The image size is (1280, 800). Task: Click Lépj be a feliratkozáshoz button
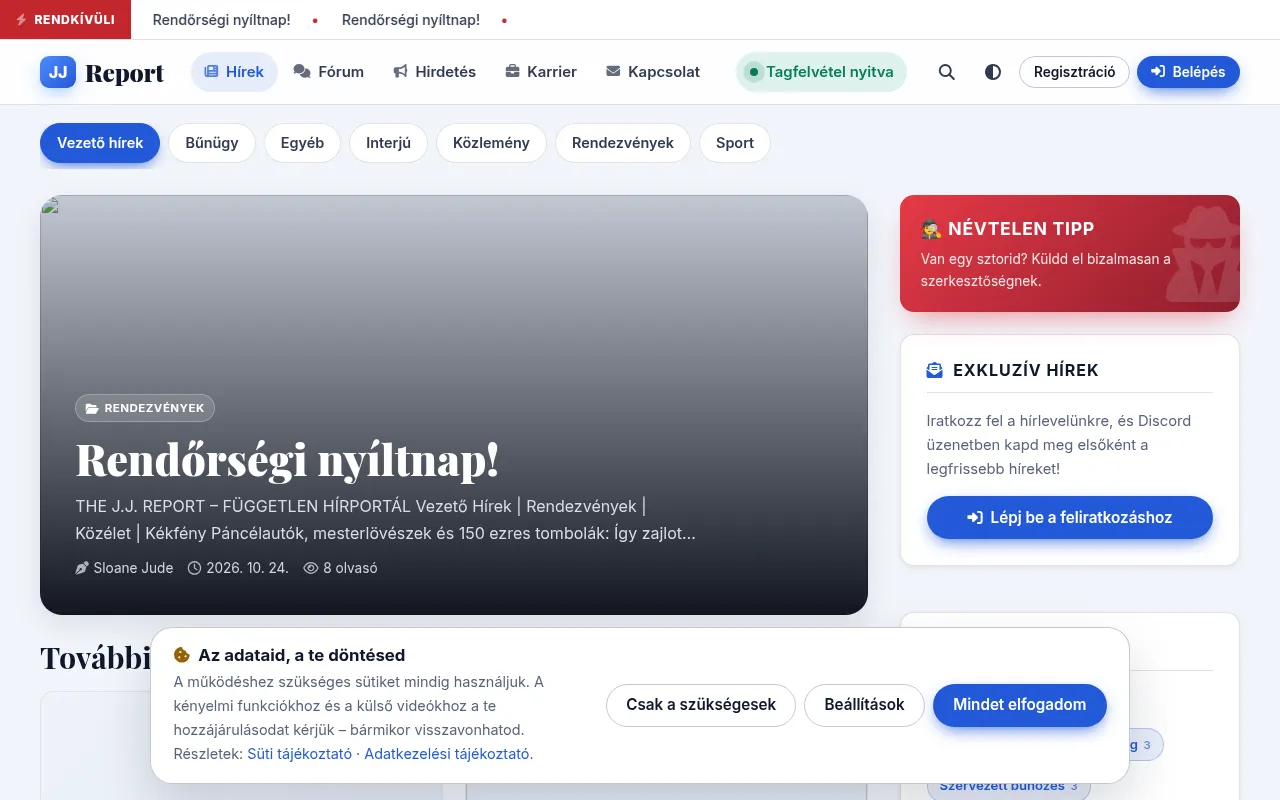[x=1070, y=518]
